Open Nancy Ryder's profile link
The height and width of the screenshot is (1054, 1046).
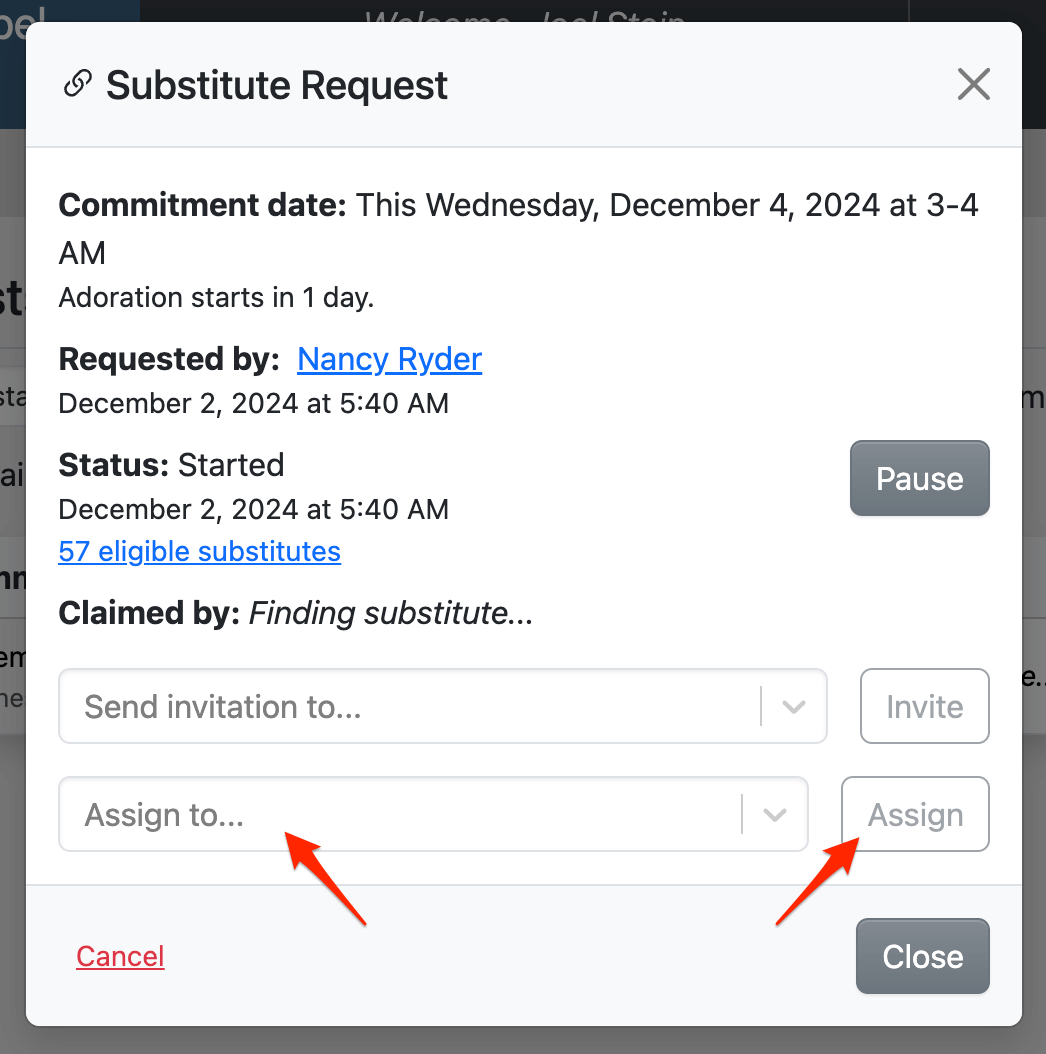pos(389,359)
